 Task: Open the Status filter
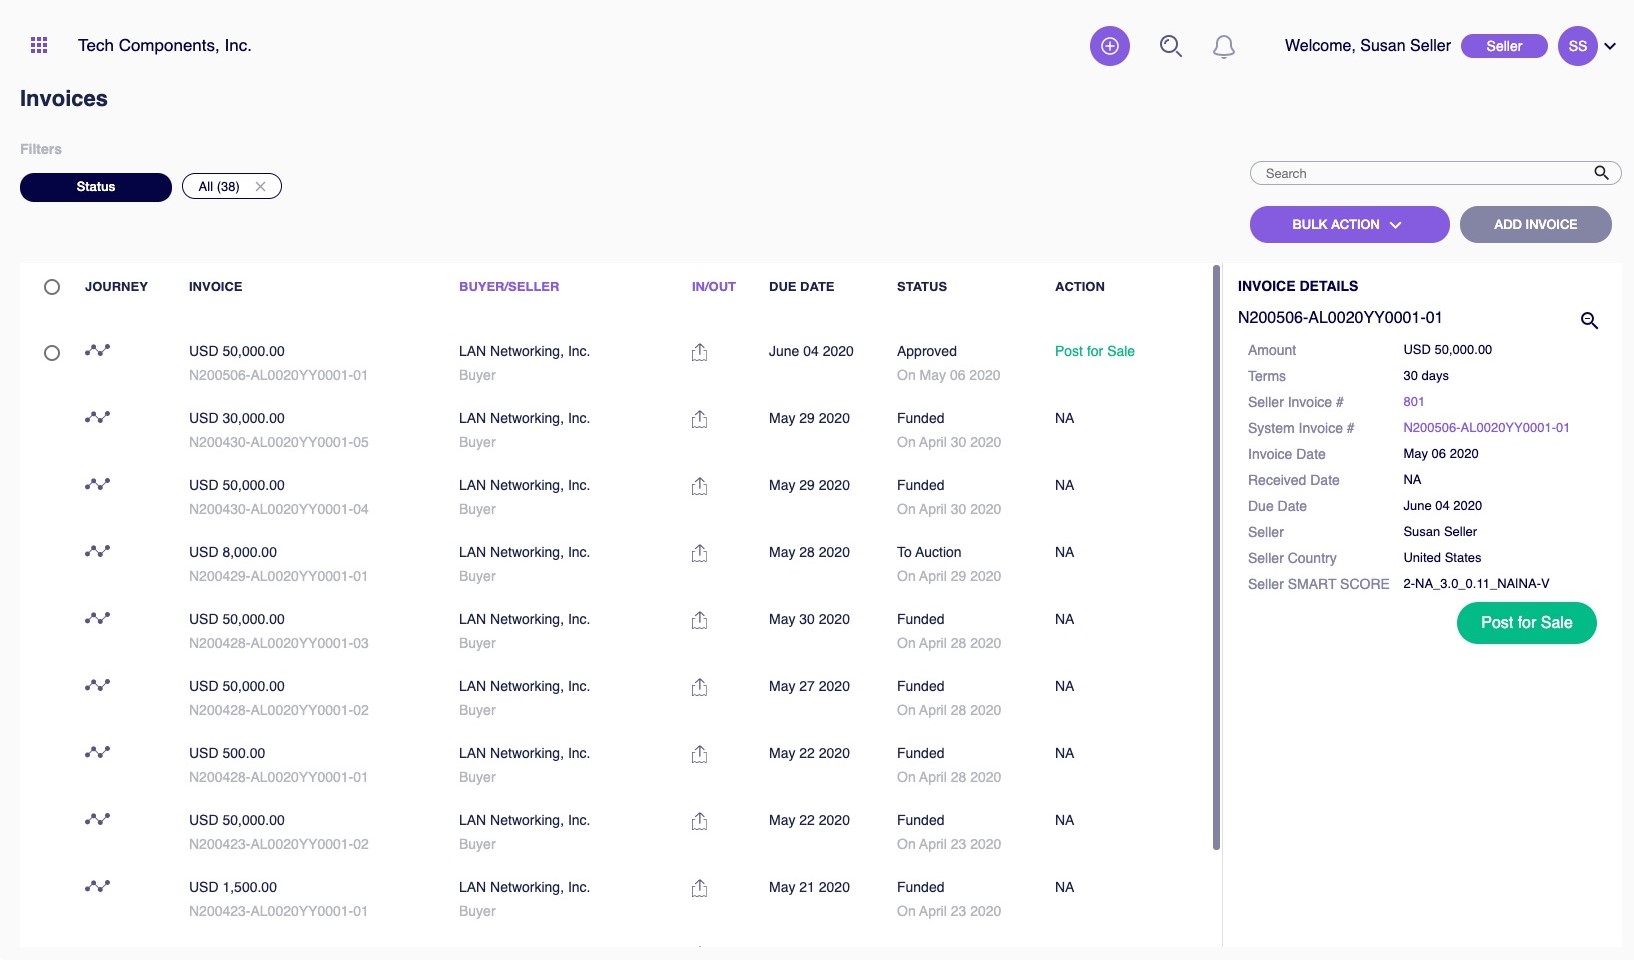(x=96, y=187)
